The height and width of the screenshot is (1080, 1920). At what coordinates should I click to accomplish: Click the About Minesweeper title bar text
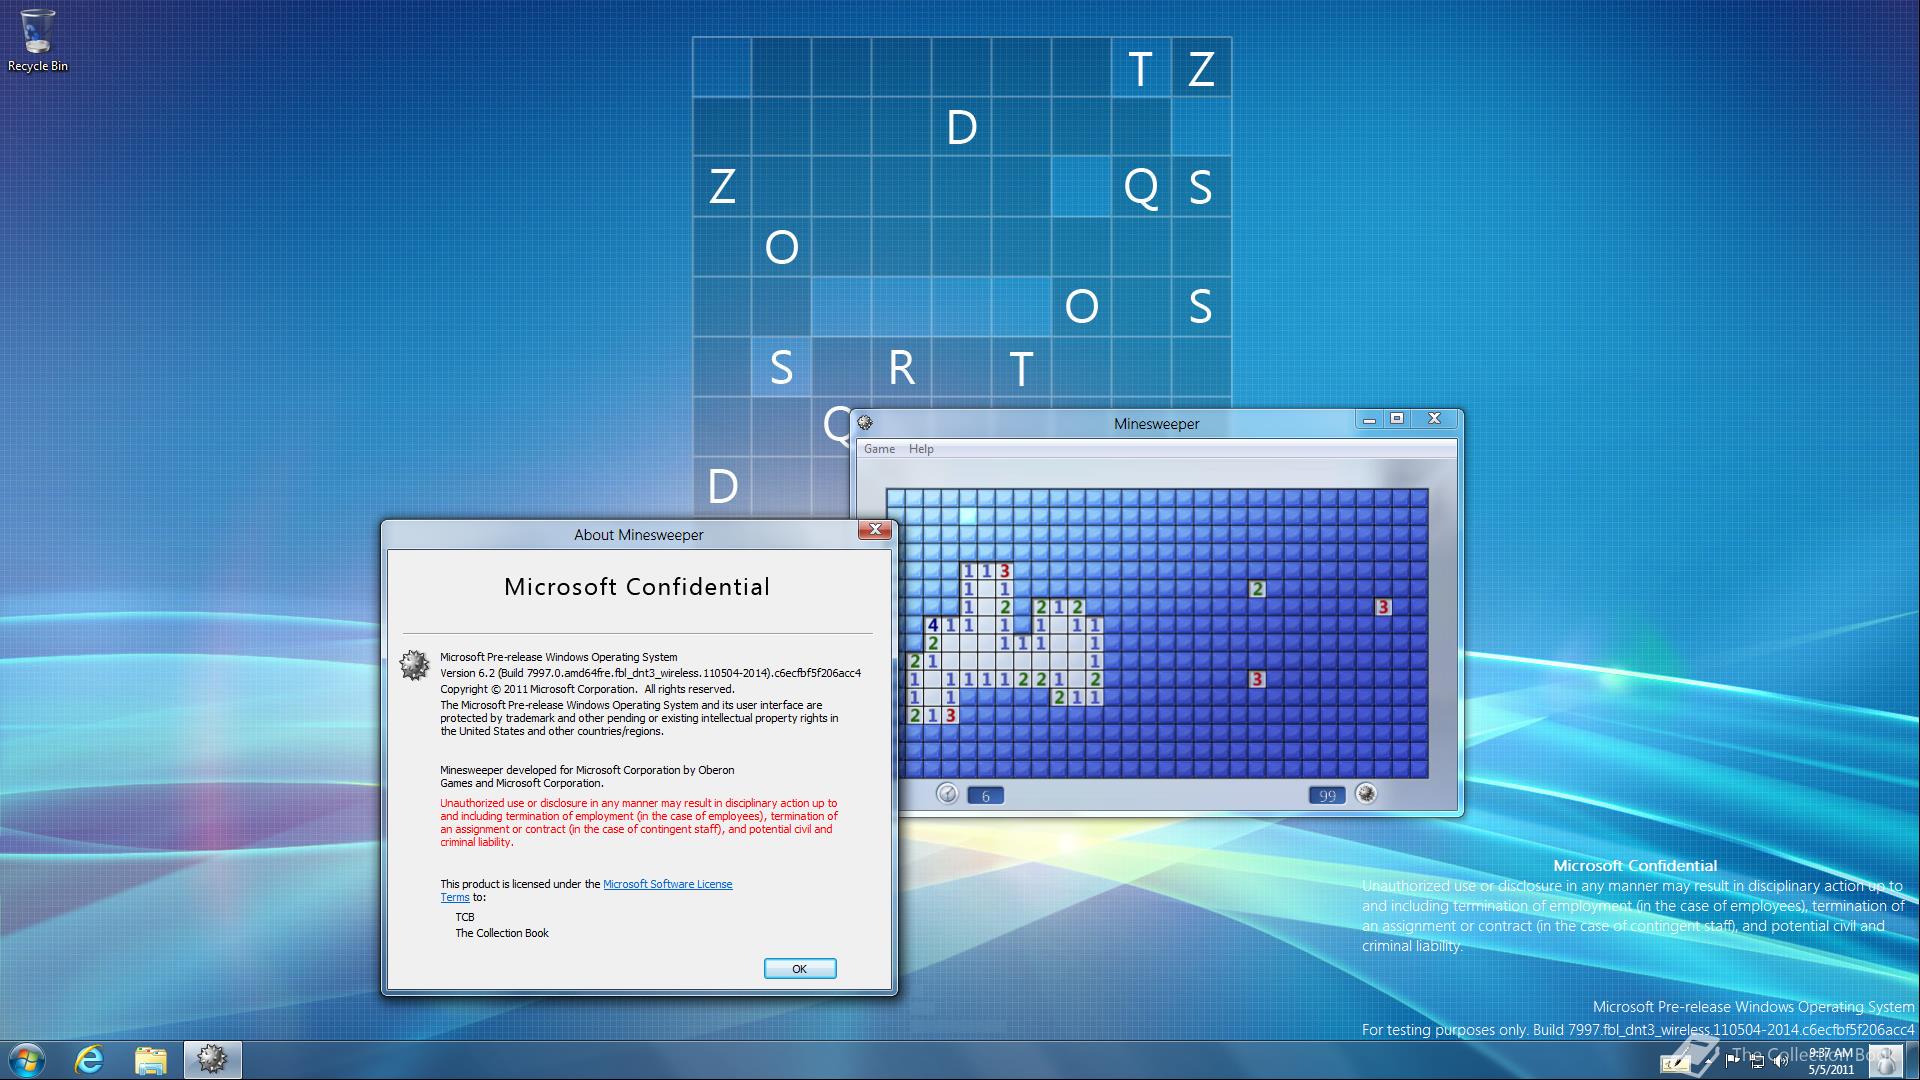tap(639, 535)
